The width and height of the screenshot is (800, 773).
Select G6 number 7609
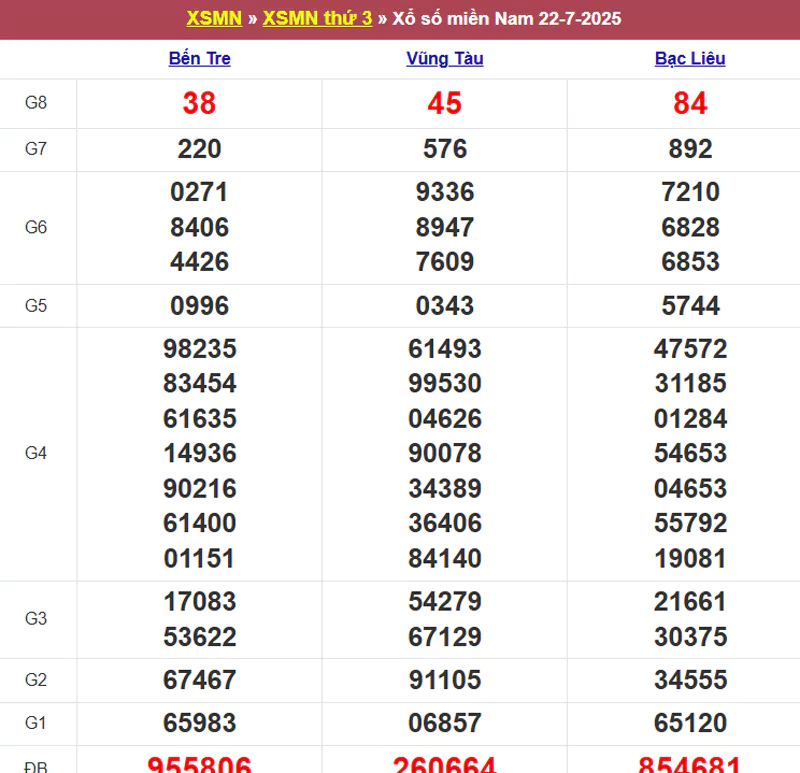(445, 262)
